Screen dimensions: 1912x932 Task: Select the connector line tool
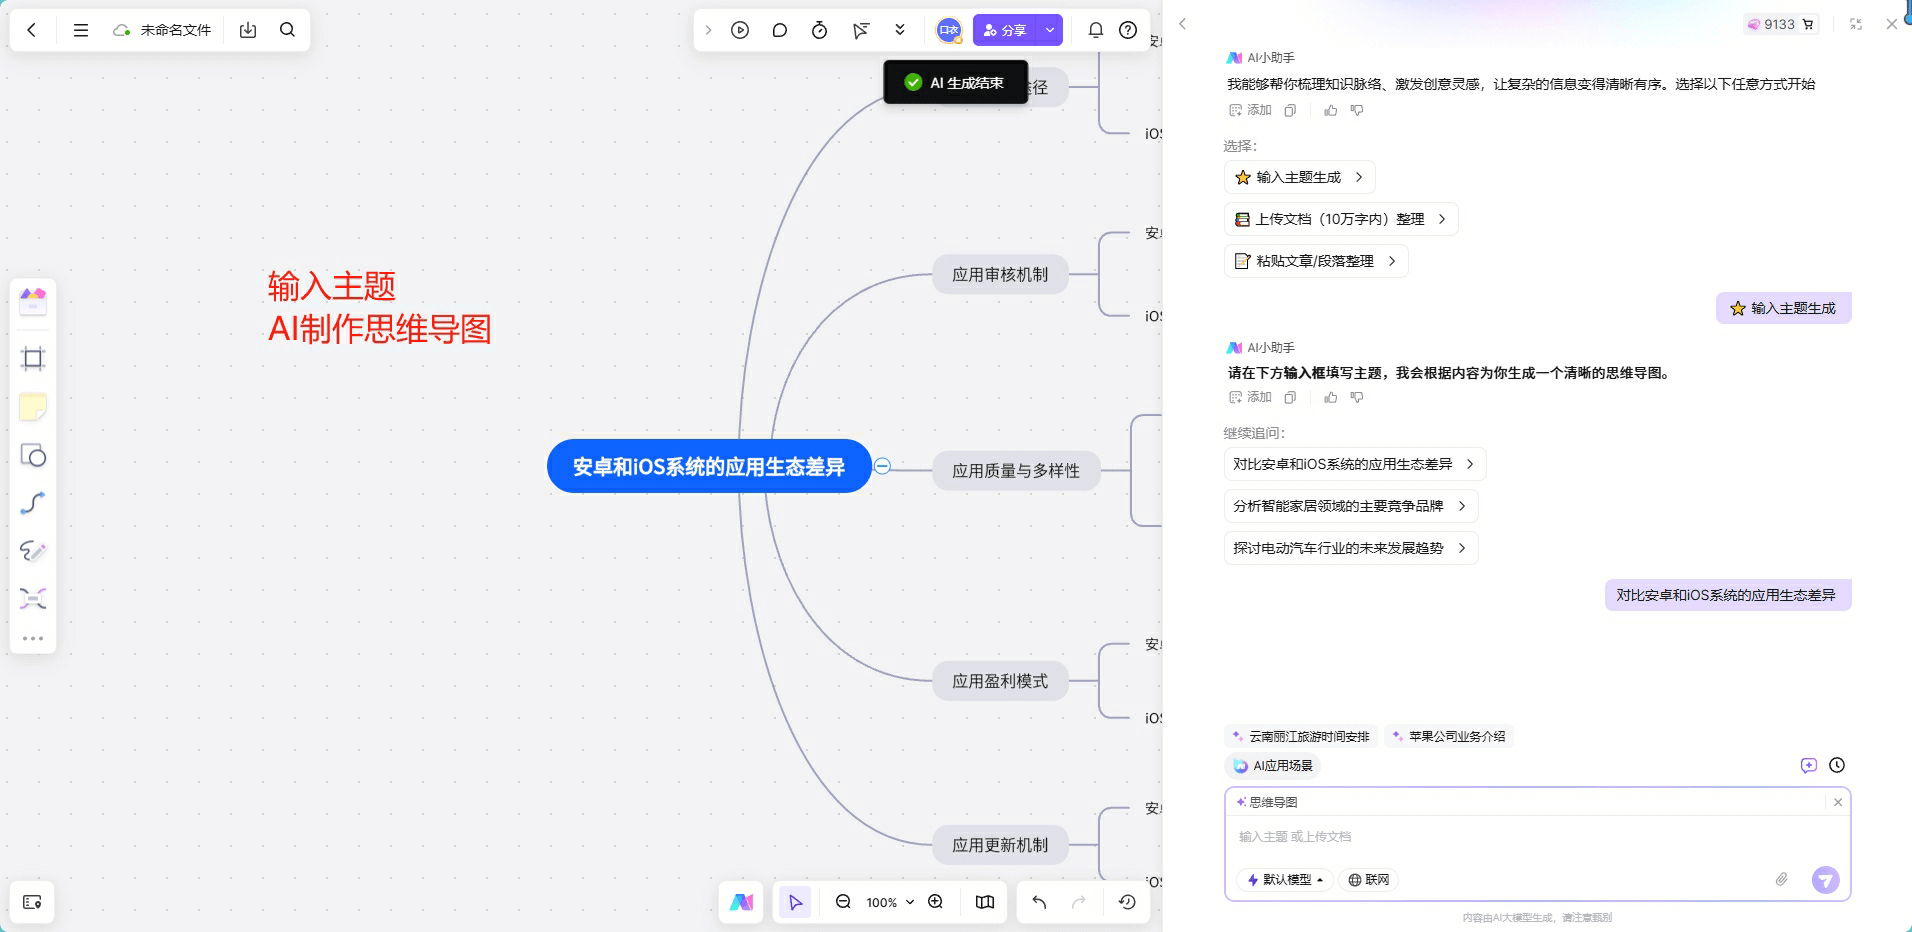tap(33, 502)
